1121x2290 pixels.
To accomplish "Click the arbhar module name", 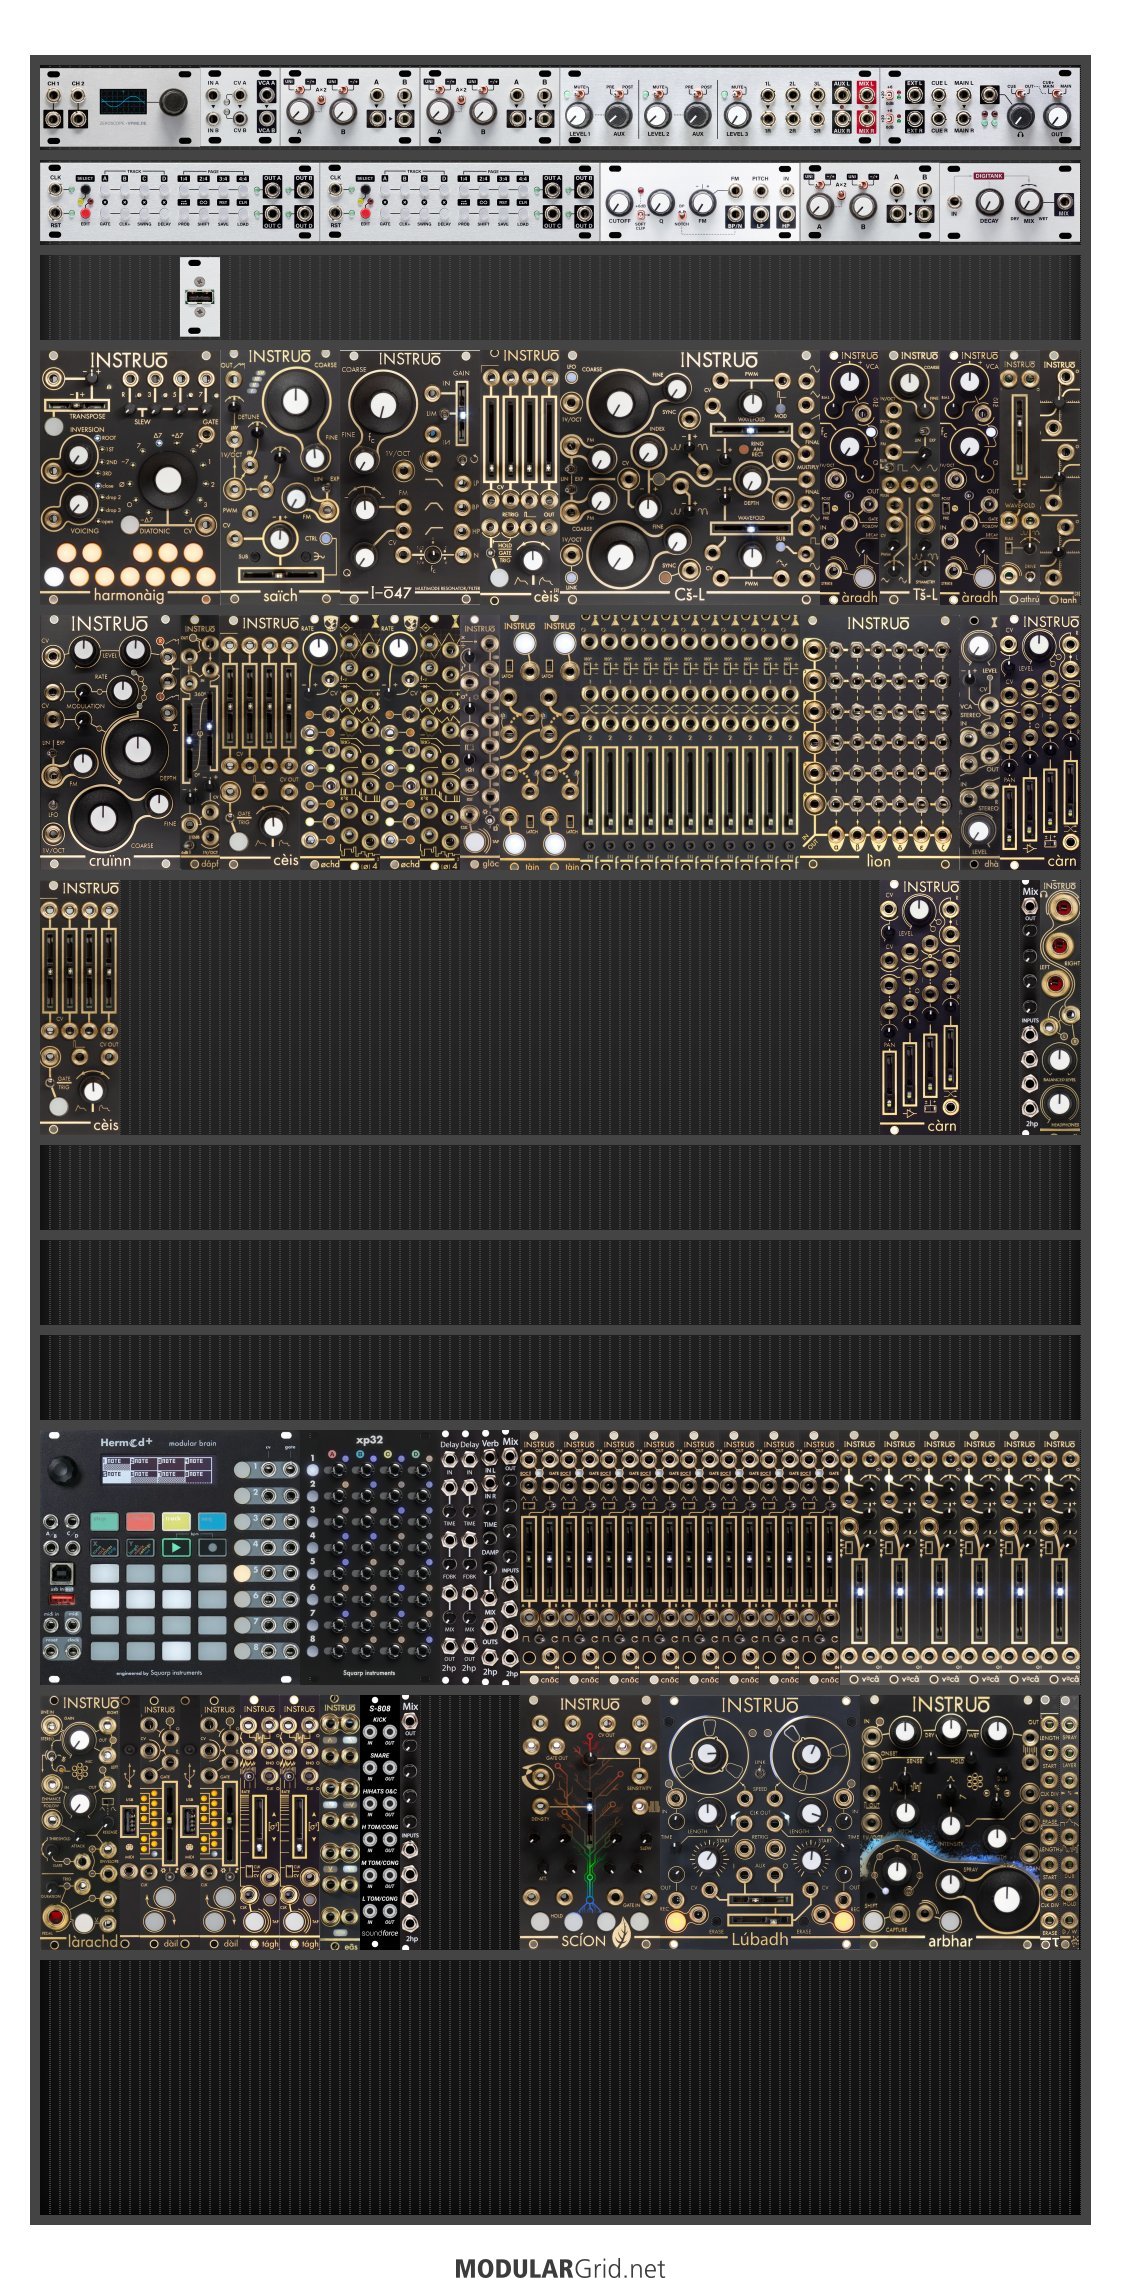I will [950, 1941].
